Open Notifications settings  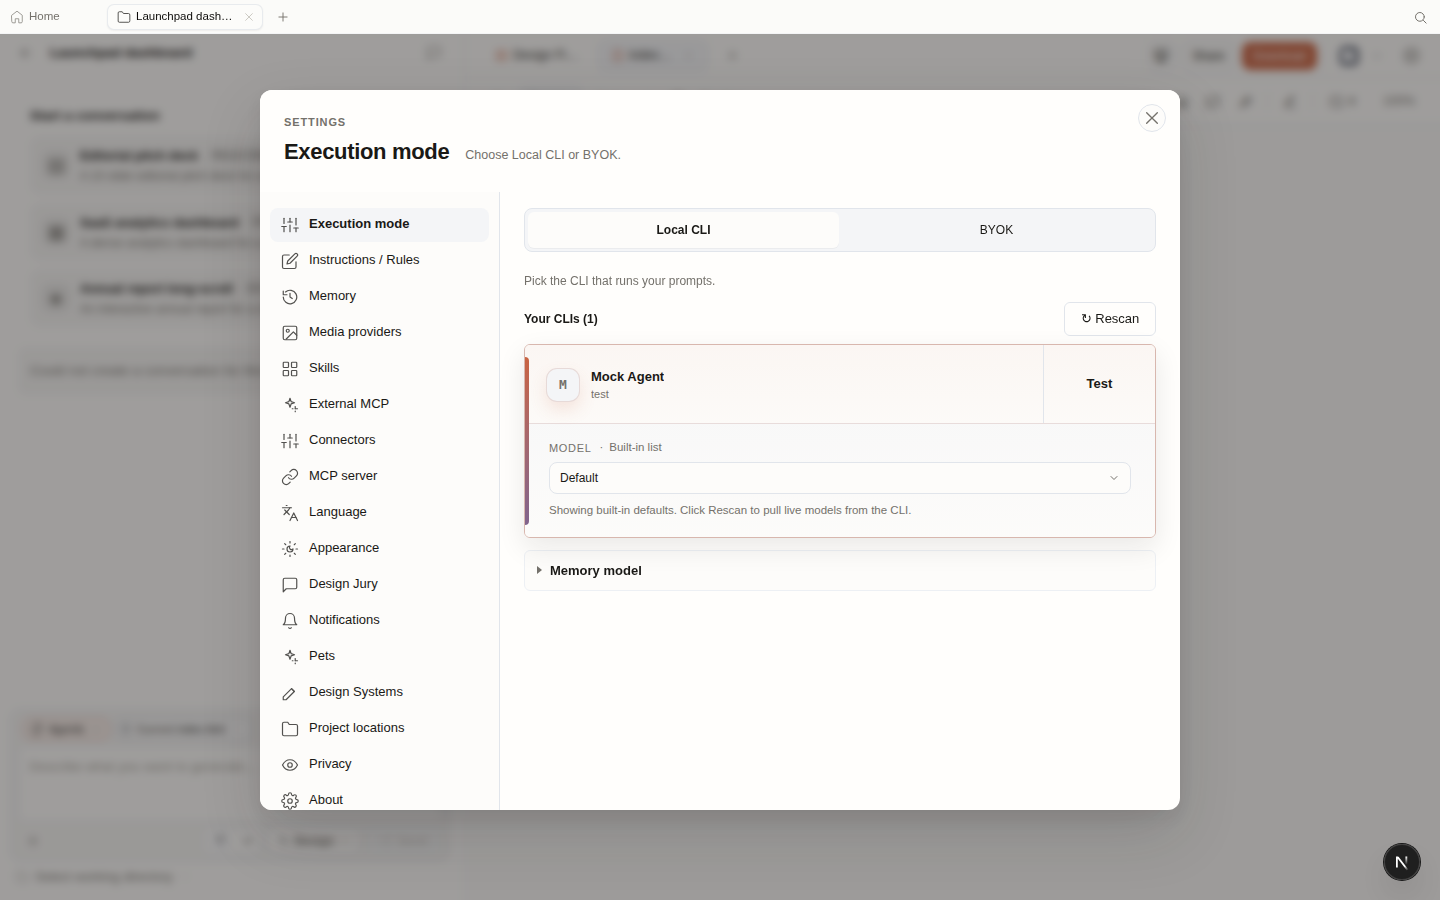[379, 620]
